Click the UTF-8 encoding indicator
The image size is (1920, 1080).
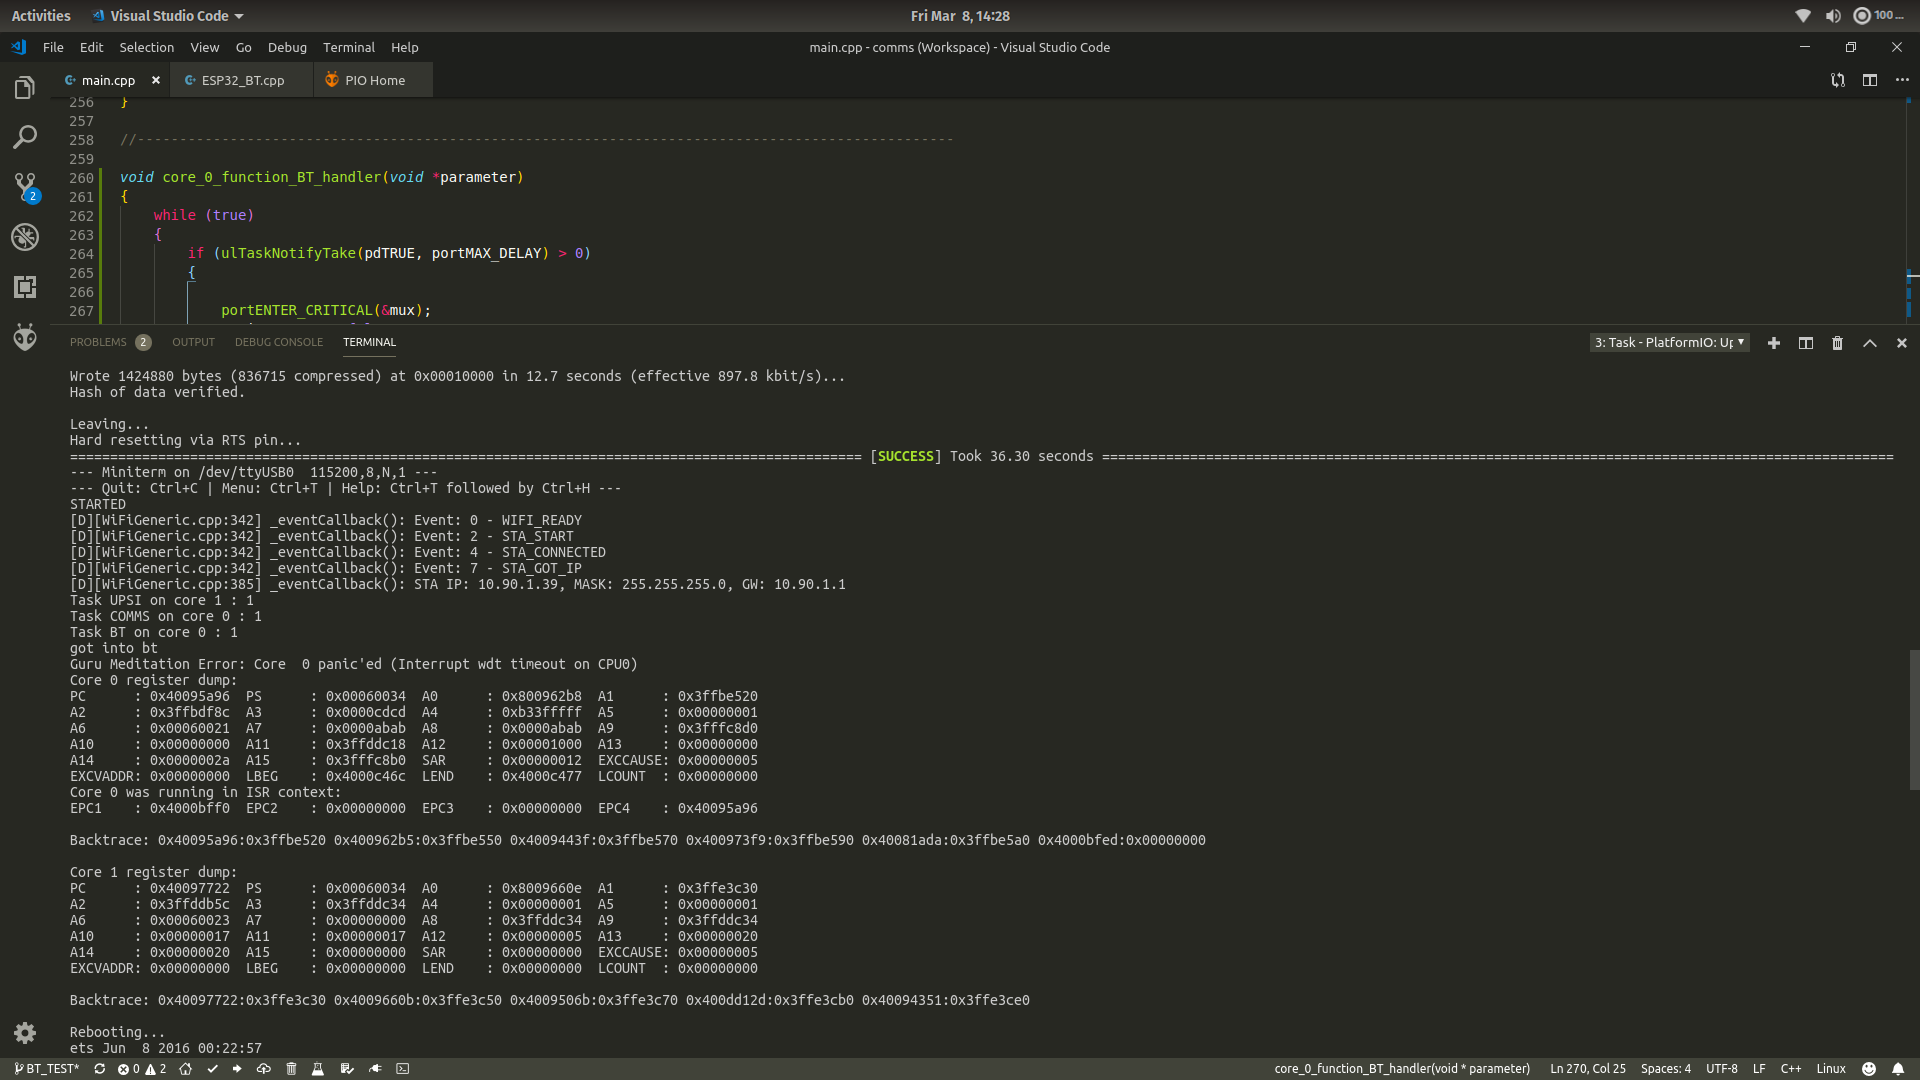(1722, 1068)
